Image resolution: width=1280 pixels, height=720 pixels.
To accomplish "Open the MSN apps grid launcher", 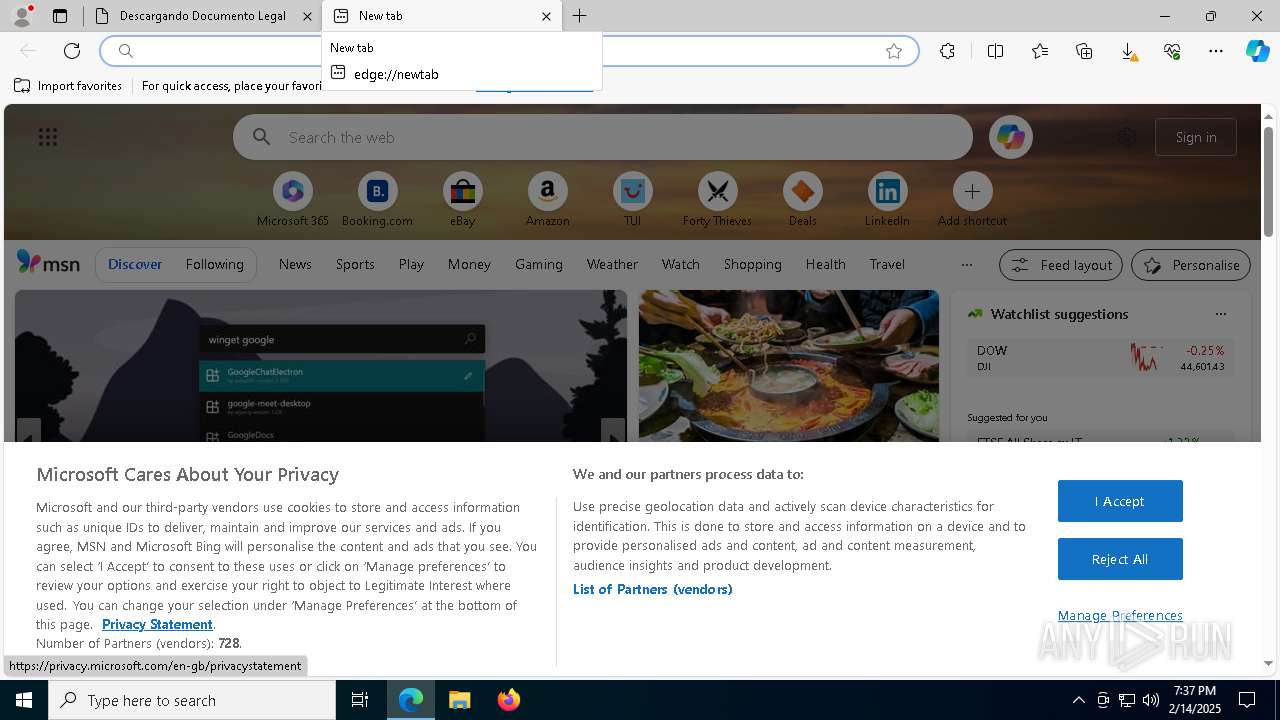I will pos(48,137).
